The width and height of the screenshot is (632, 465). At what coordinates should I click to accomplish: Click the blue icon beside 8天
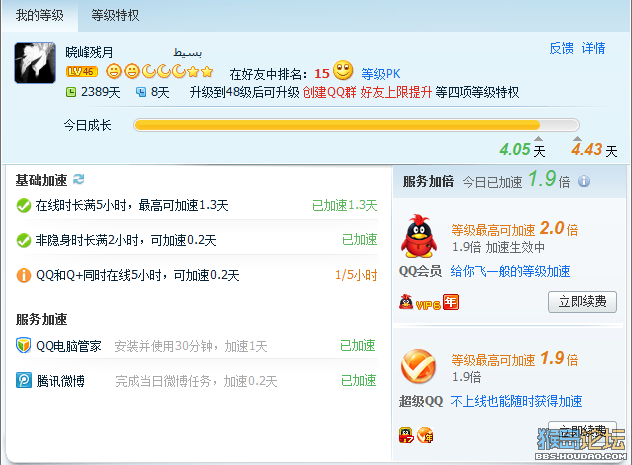coord(141,92)
